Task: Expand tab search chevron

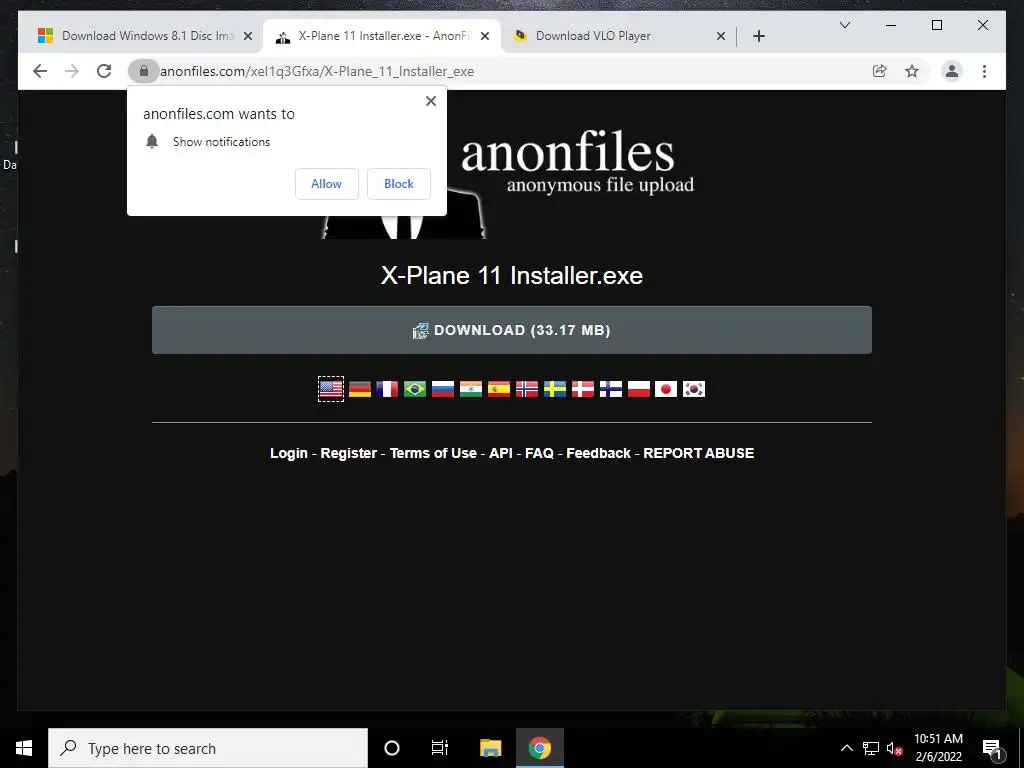Action: click(844, 25)
